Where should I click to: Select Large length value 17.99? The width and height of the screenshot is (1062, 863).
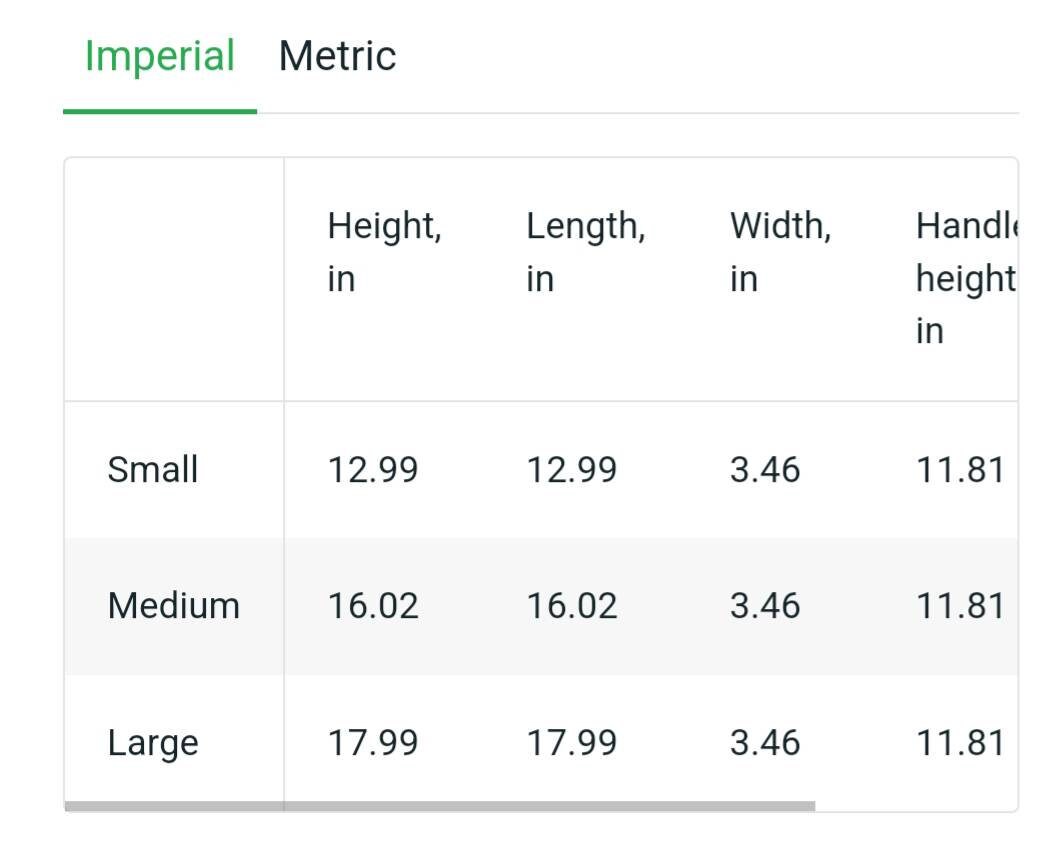coord(572,742)
